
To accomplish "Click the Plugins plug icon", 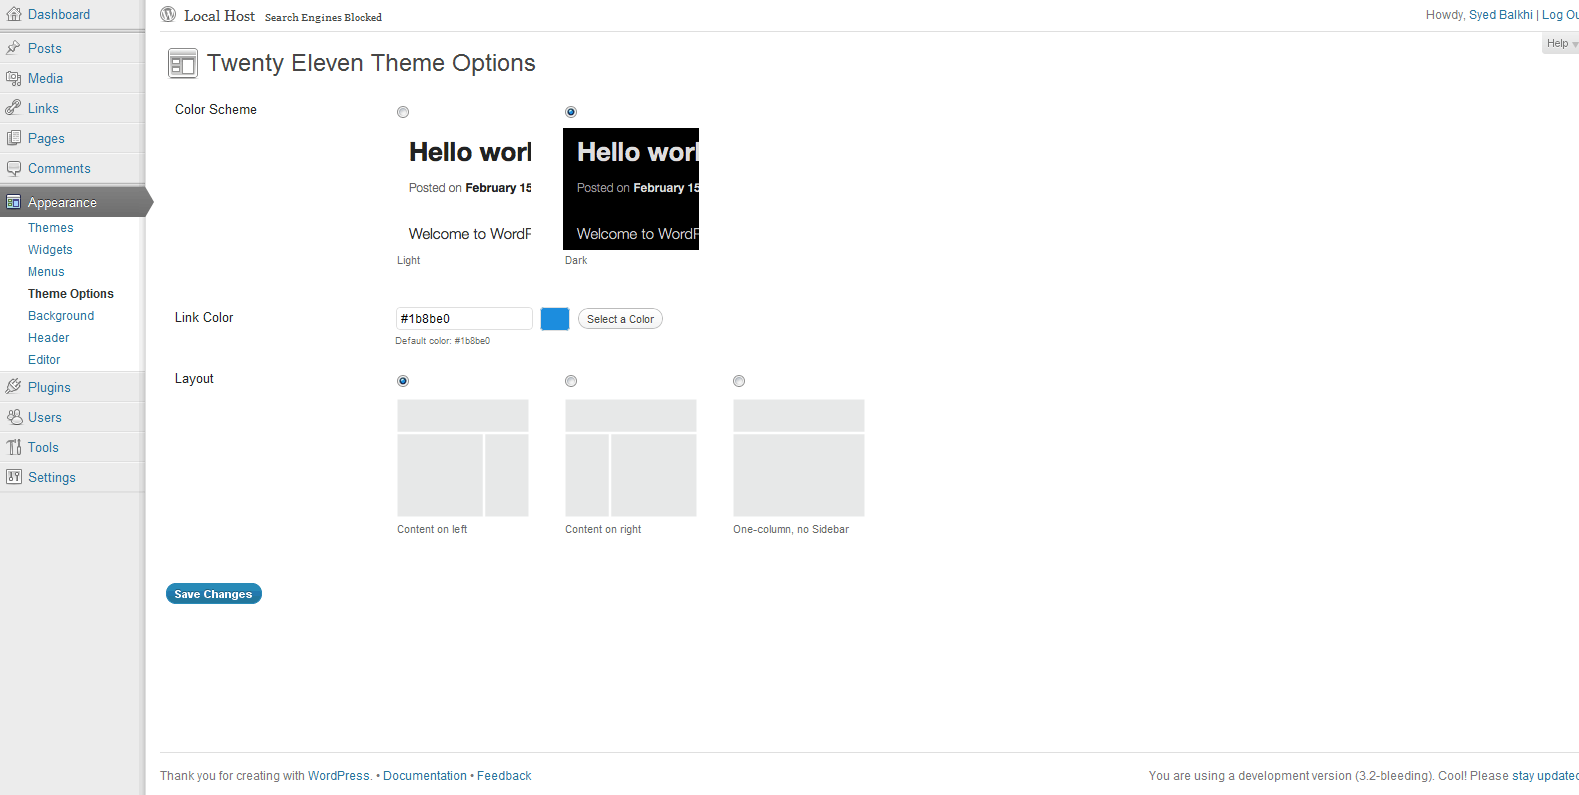I will tap(14, 387).
